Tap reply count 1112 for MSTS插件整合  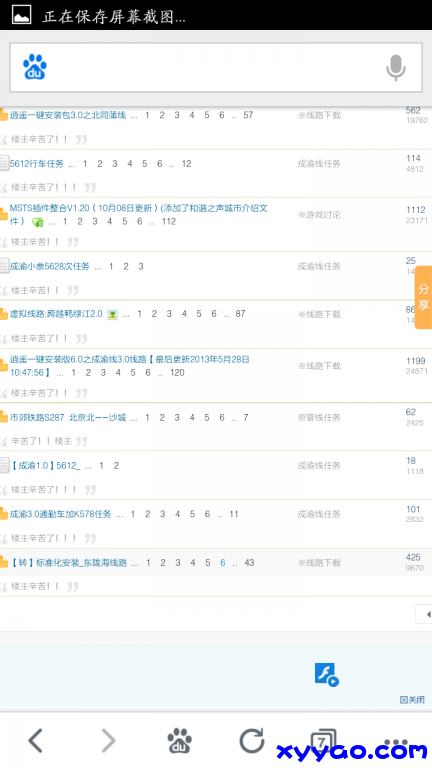pyautogui.click(x=415, y=210)
